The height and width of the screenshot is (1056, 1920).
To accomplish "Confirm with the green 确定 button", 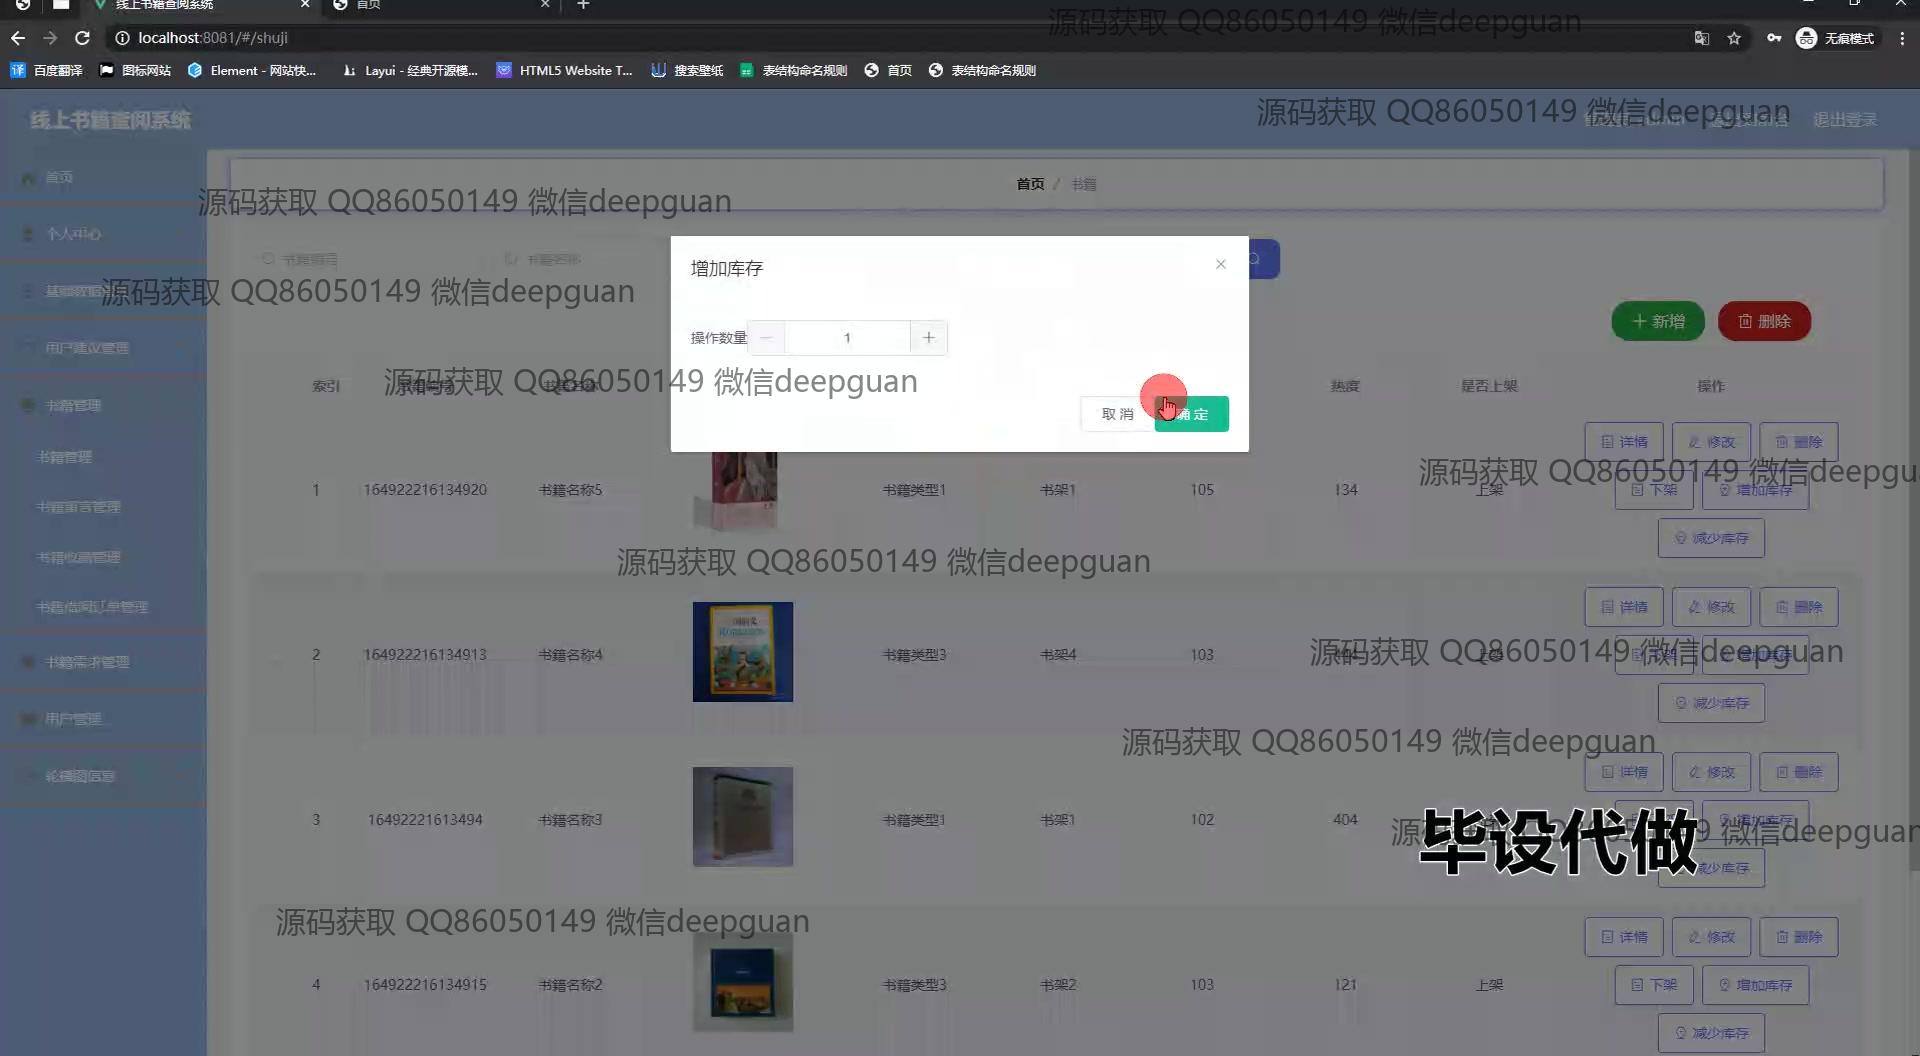I will (1191, 414).
